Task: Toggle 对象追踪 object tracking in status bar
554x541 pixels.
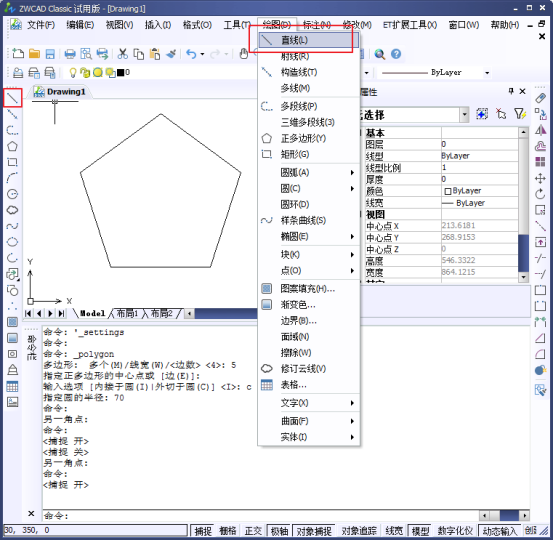Action: (359, 531)
